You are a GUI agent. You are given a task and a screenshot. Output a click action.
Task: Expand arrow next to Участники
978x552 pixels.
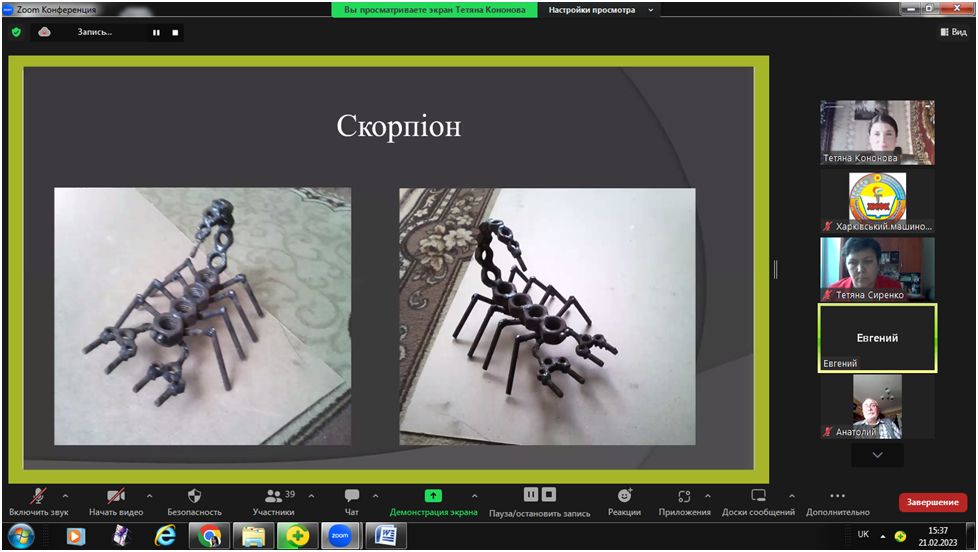(311, 496)
